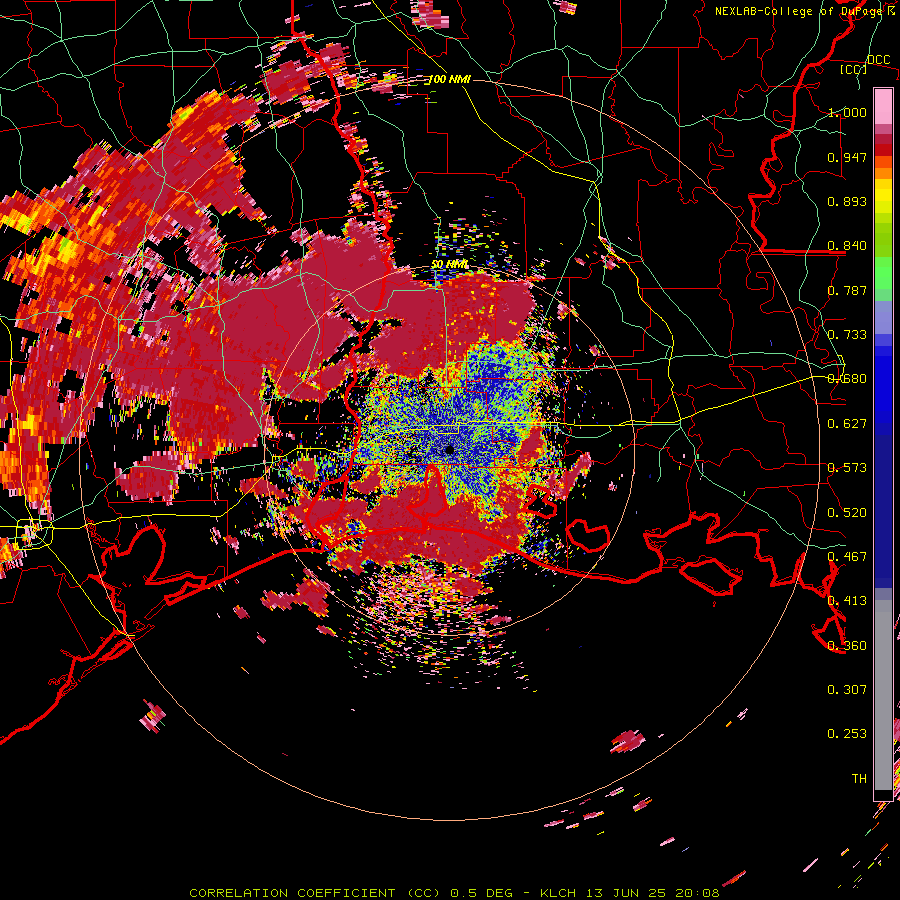Click the 0.467 legend value
Image resolution: width=900 pixels, height=900 pixels.
[847, 557]
